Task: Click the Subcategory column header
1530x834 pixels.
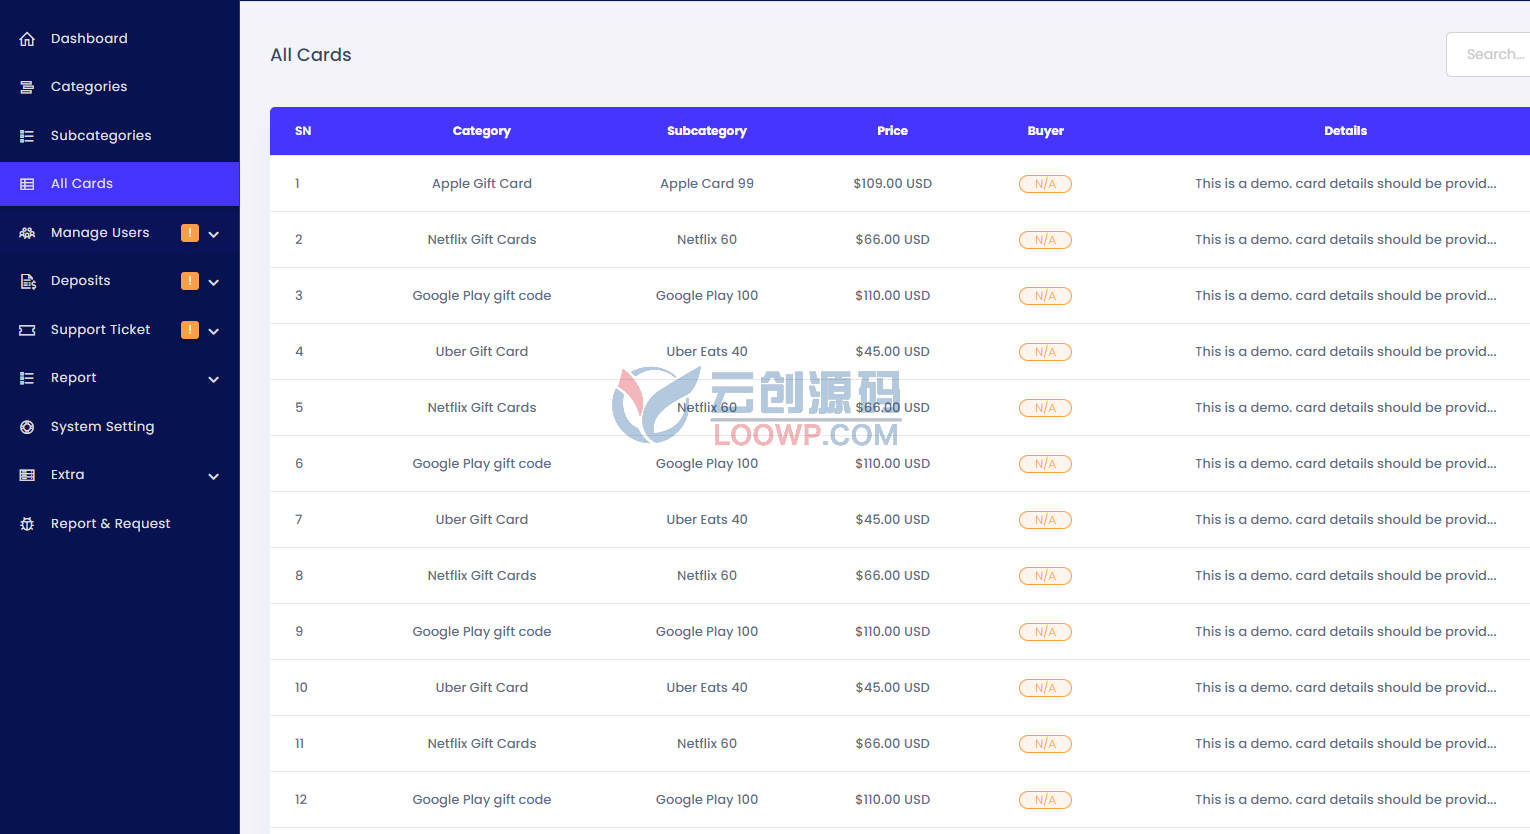Action: (707, 131)
